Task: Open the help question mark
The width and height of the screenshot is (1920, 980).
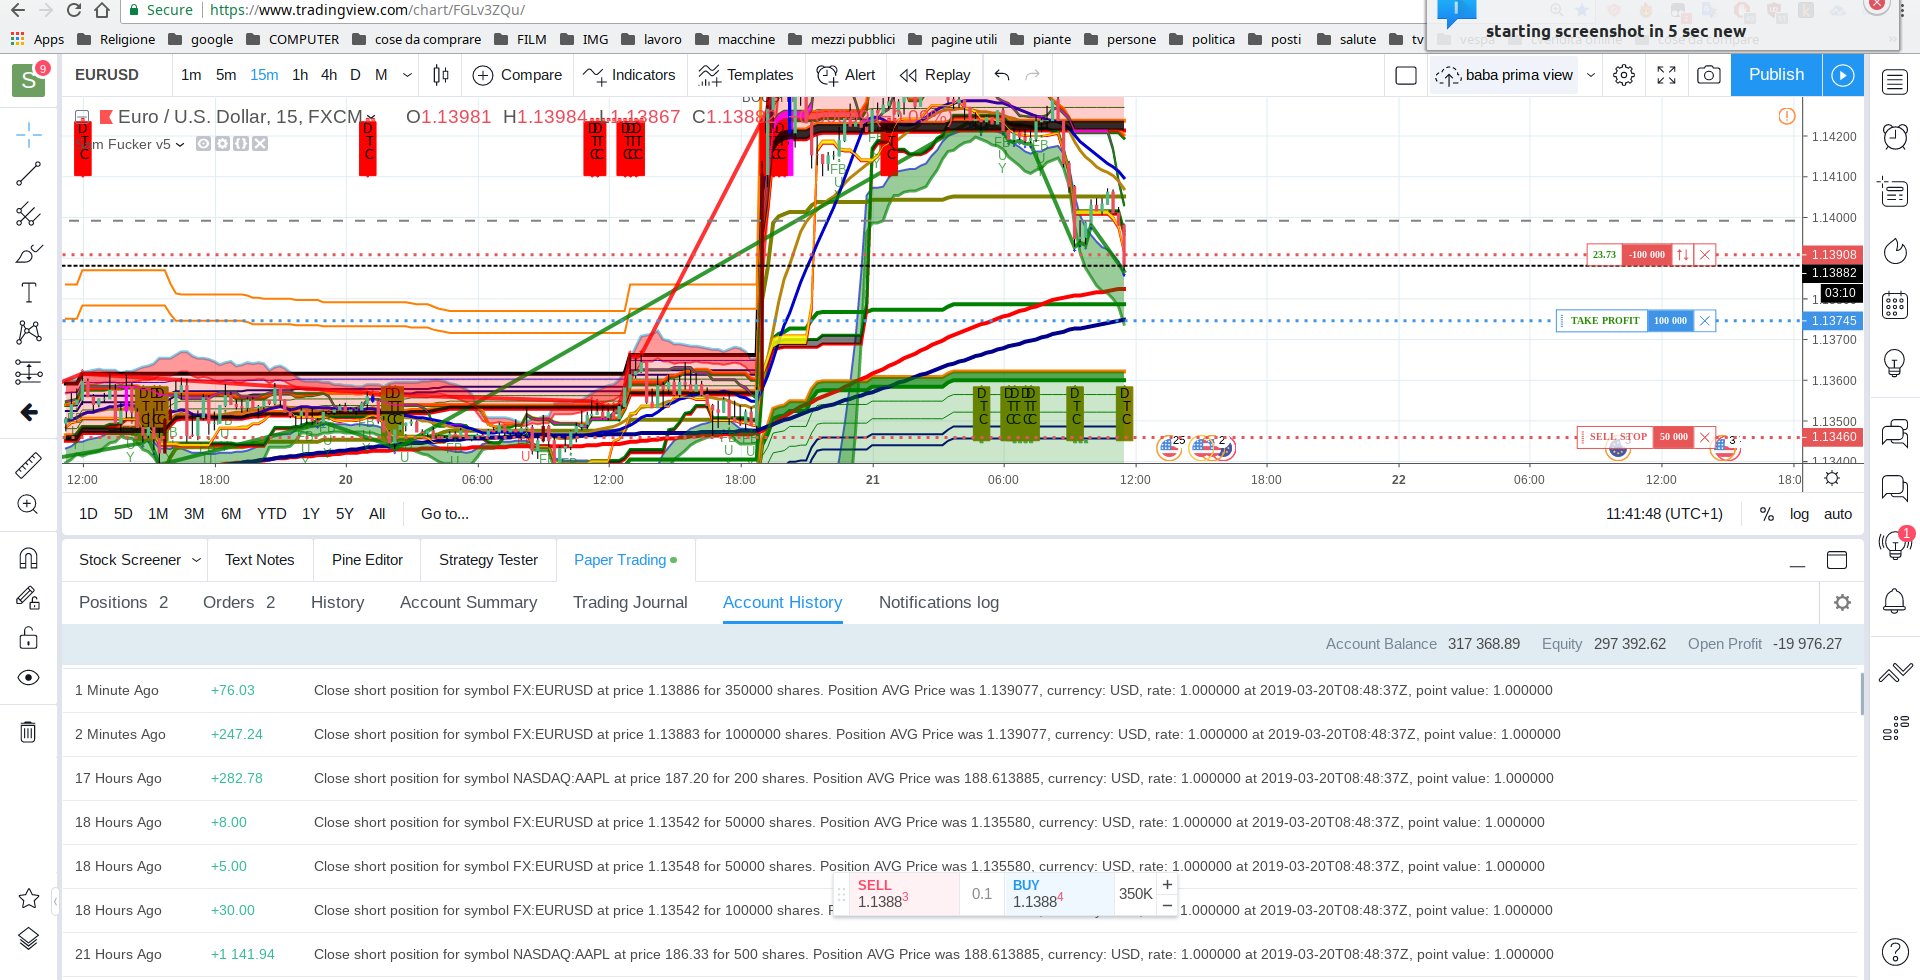Action: [x=1895, y=952]
